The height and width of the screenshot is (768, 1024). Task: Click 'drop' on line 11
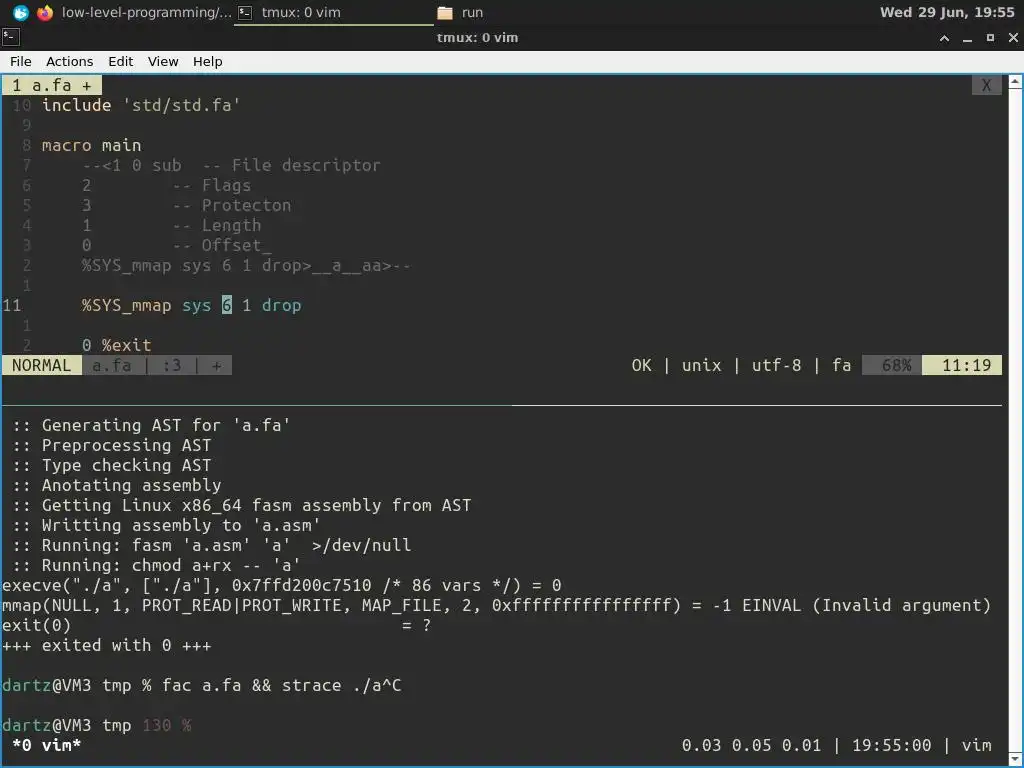click(281, 305)
